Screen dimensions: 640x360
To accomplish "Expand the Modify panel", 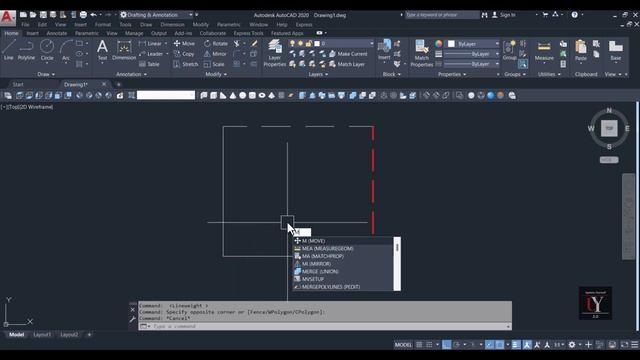I will tap(216, 74).
